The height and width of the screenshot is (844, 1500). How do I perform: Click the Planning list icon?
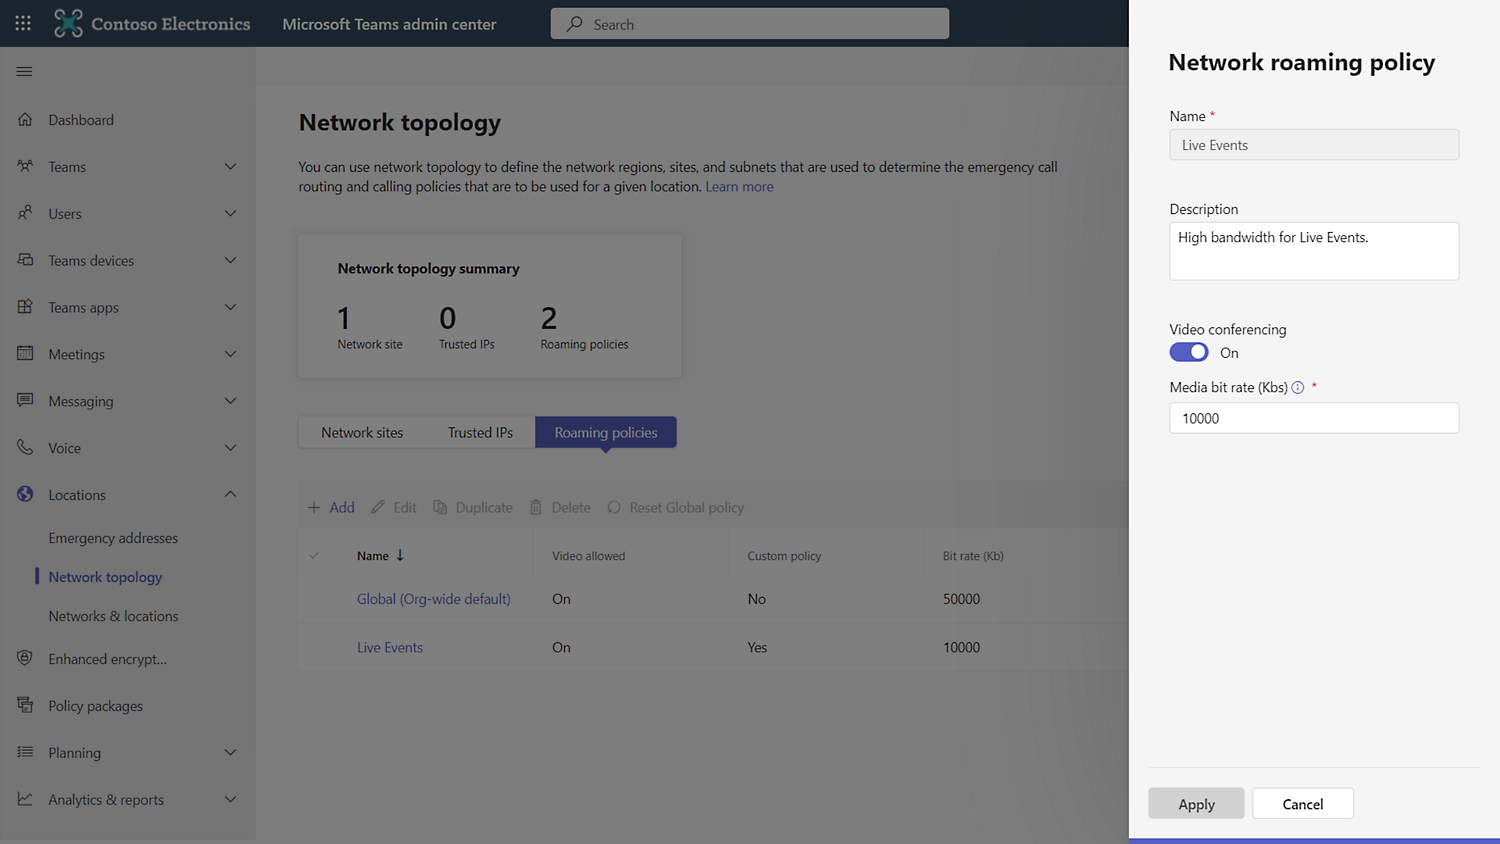(25, 752)
